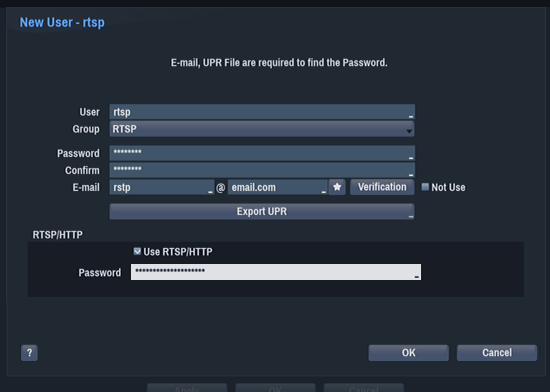This screenshot has width=550, height=392.
Task: Uncheck the Use RTSP/HTTP checkbox
Action: (137, 251)
